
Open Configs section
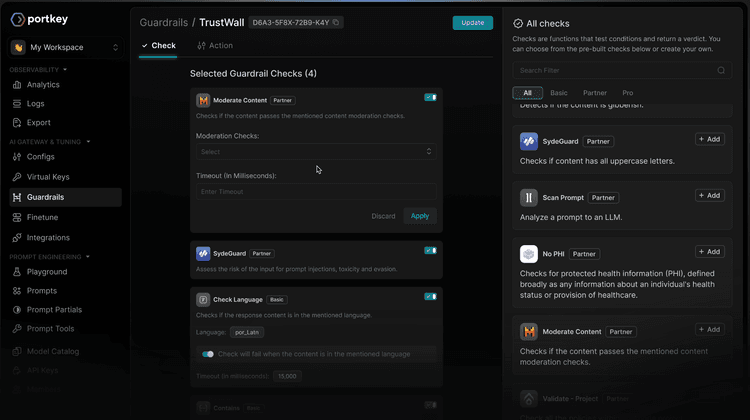click(x=40, y=157)
